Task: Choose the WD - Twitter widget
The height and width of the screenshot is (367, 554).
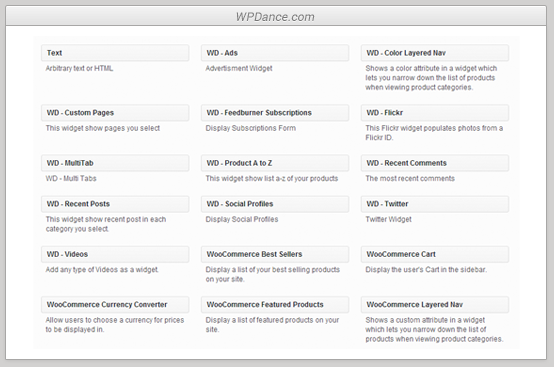Action: [x=435, y=204]
